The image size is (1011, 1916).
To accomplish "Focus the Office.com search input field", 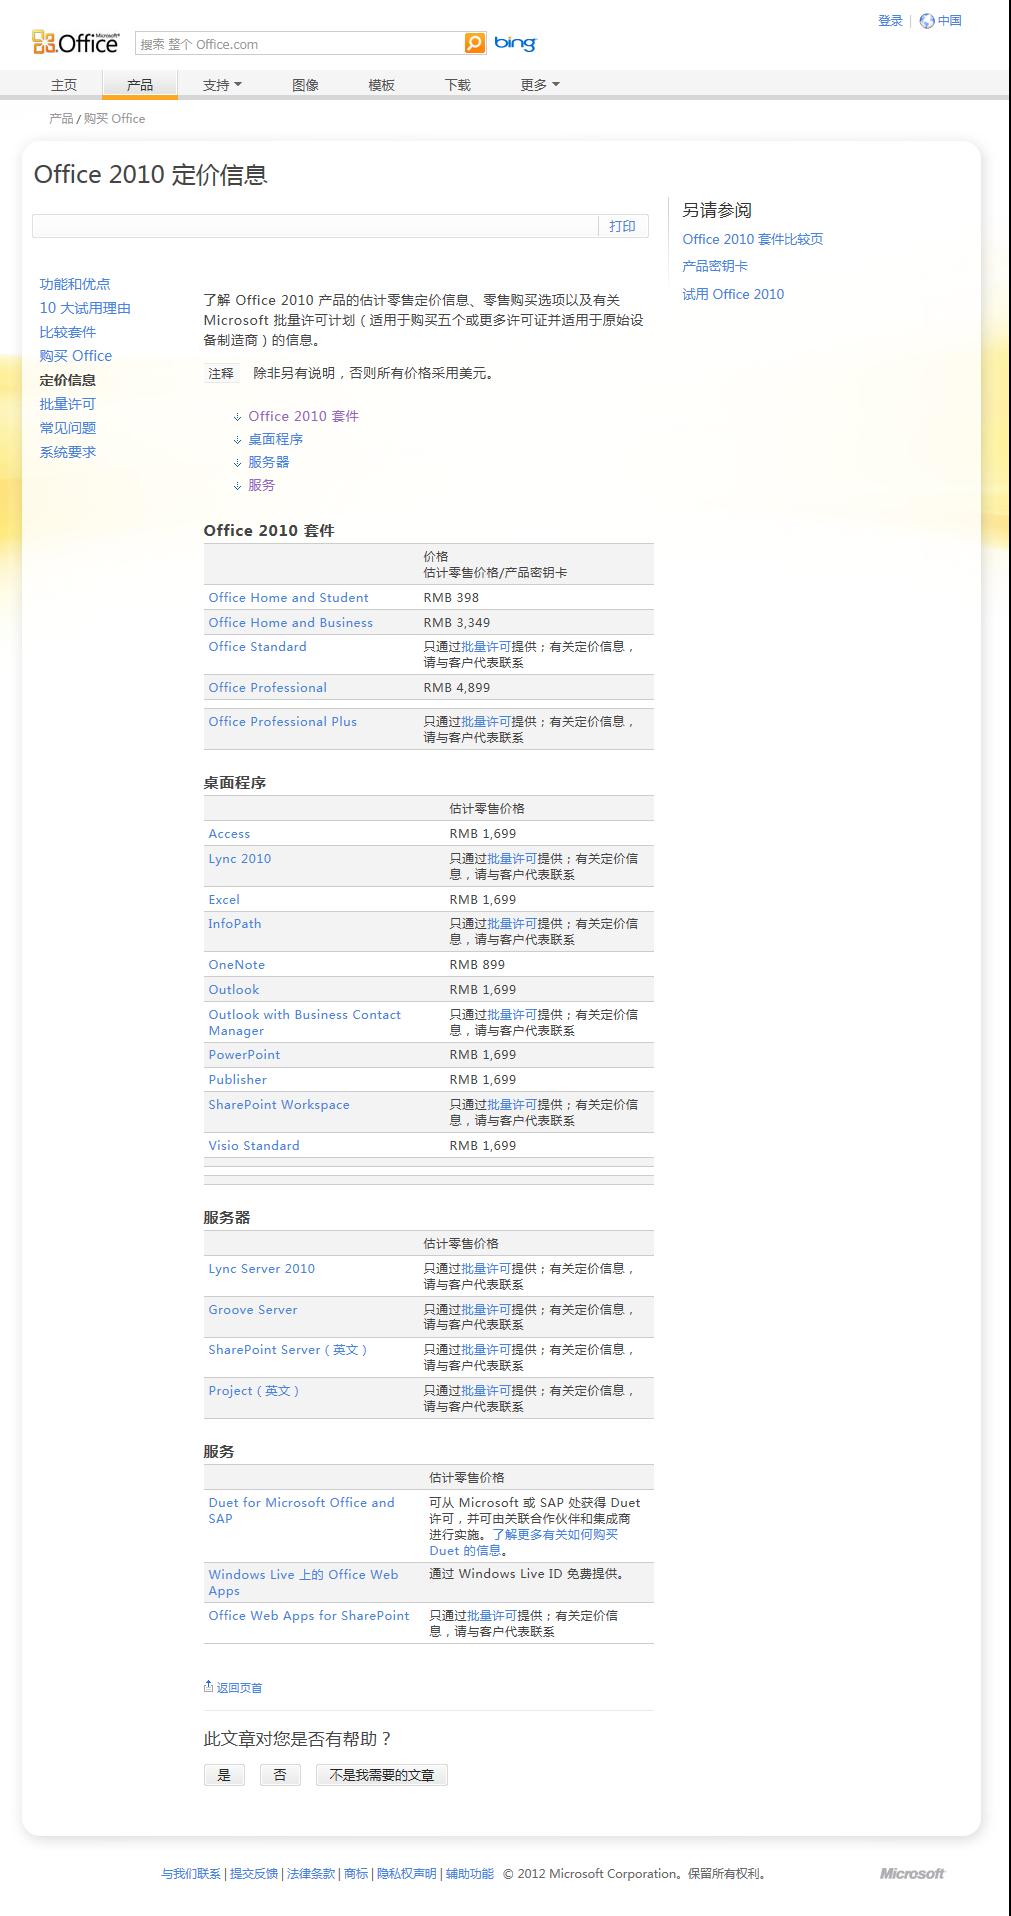I will [x=300, y=44].
